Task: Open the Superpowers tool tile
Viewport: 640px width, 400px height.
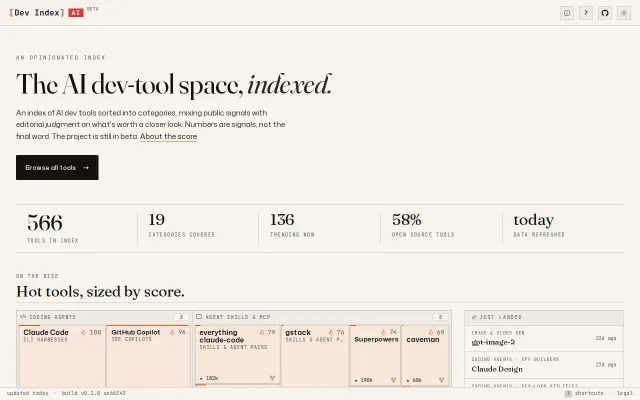Action: (x=376, y=355)
